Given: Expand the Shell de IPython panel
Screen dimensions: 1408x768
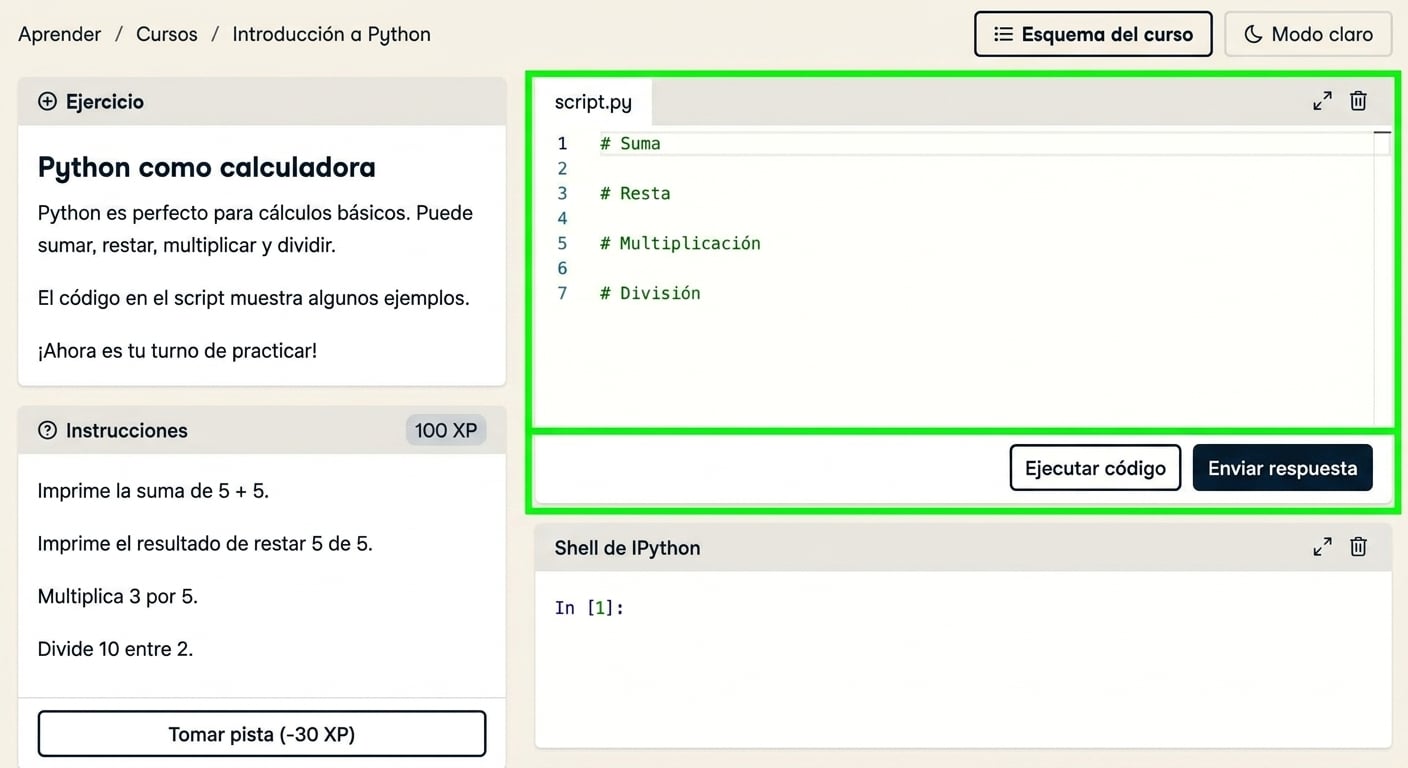Looking at the screenshot, I should click(1322, 547).
